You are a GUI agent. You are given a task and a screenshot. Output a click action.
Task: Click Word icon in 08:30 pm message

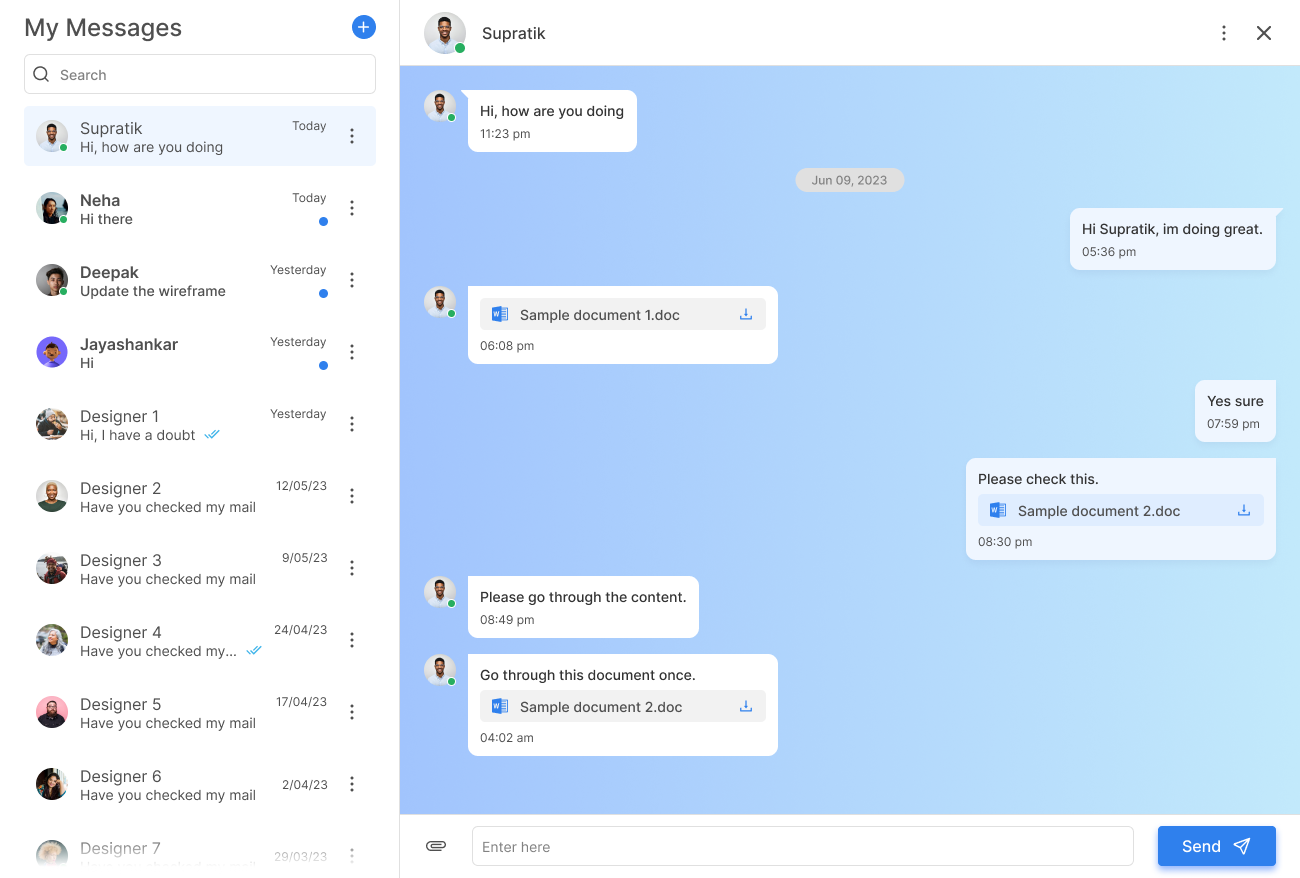coord(998,510)
